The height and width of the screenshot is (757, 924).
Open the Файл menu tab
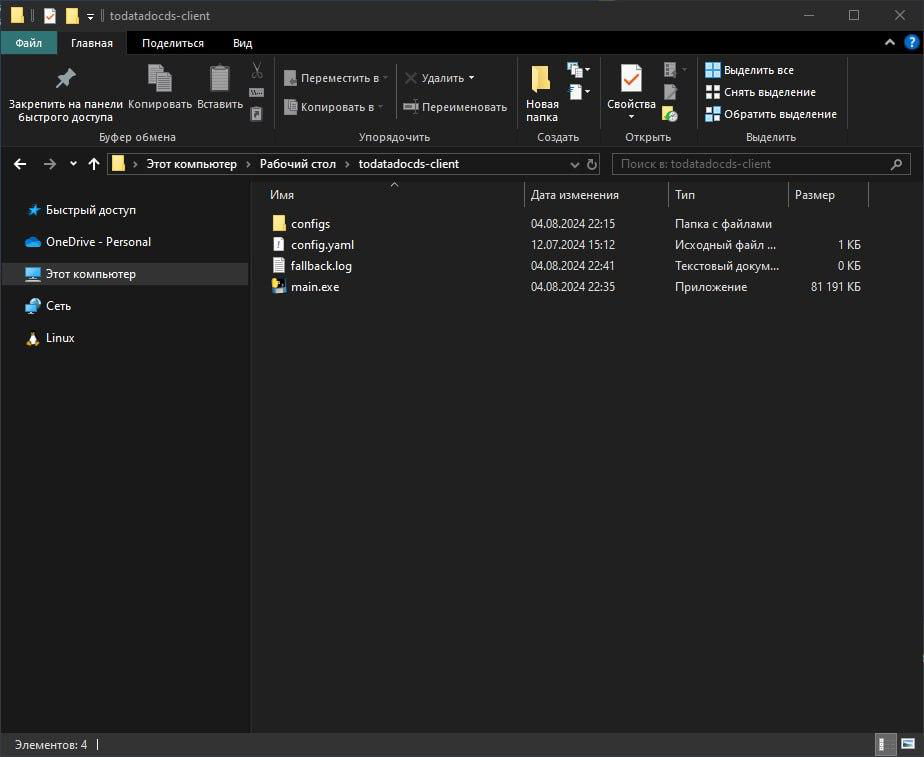28,43
